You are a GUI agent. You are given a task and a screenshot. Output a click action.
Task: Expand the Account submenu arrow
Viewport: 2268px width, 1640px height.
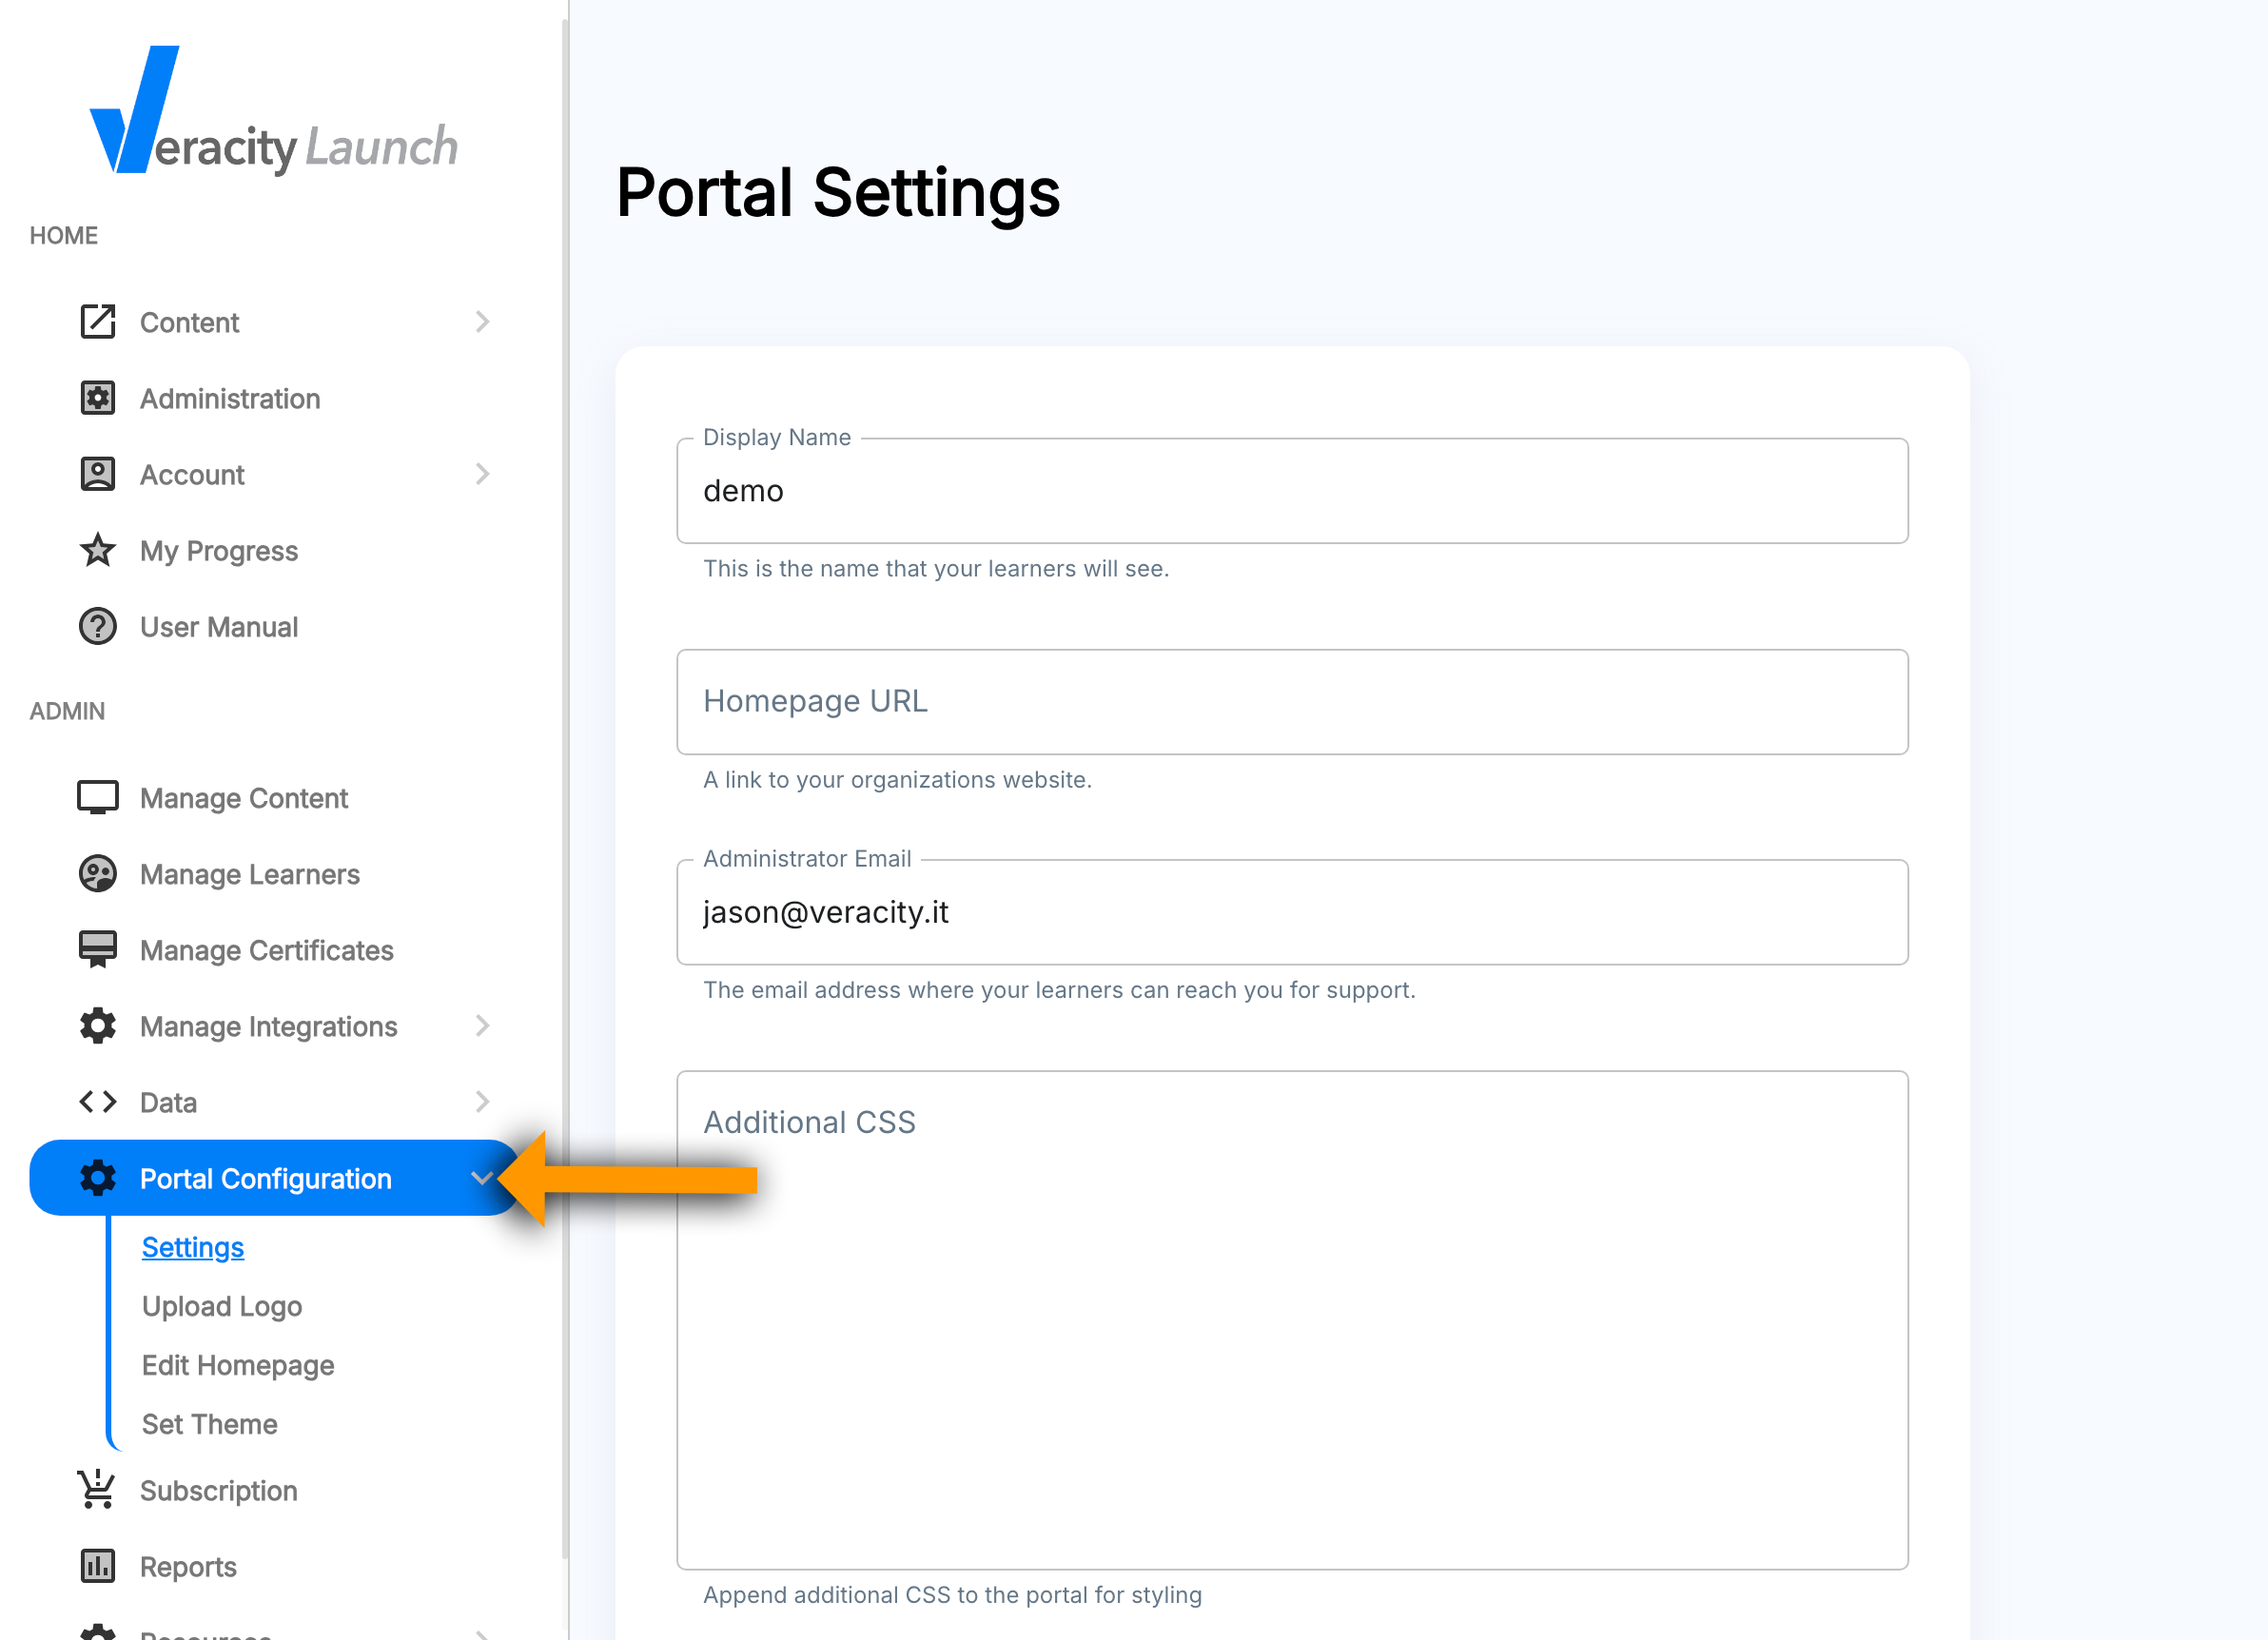click(482, 474)
